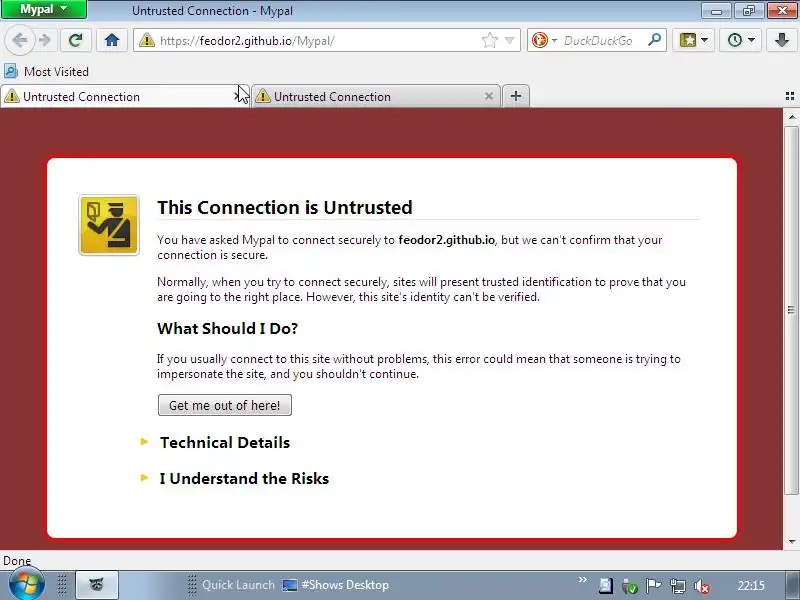Click the Done status bar text

17,561
